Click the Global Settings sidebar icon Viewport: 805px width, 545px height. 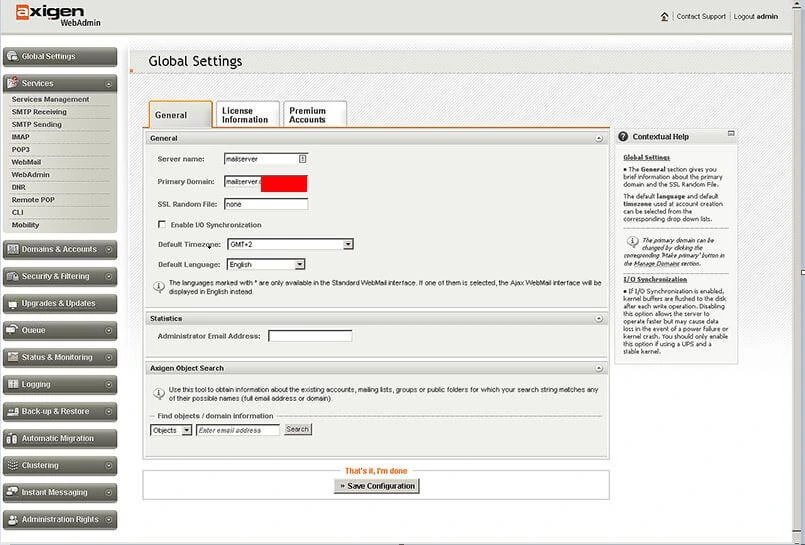[12, 56]
